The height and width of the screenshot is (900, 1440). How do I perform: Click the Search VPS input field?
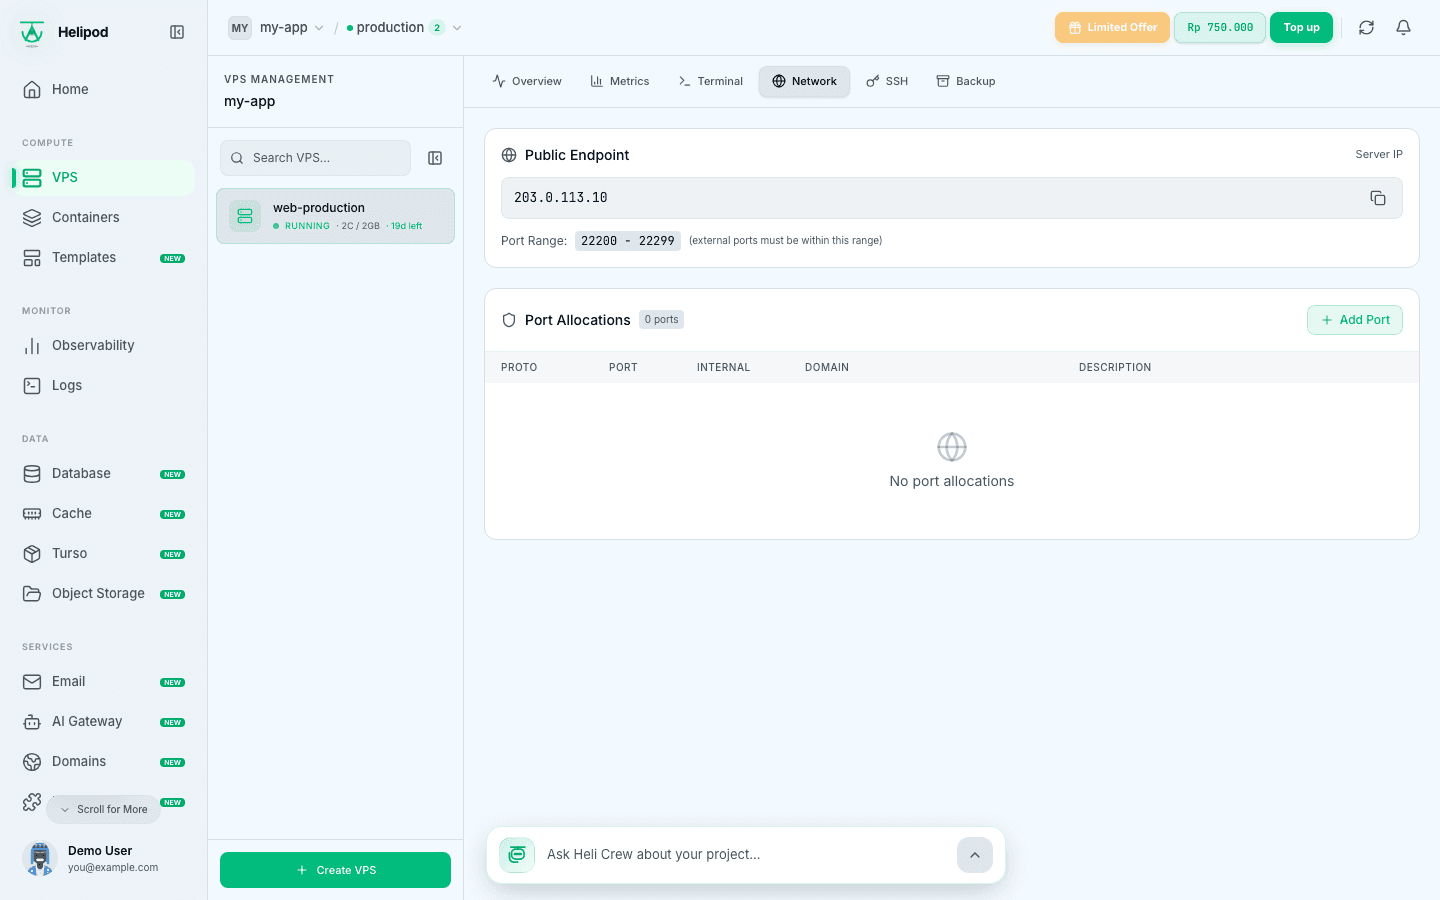coord(315,158)
